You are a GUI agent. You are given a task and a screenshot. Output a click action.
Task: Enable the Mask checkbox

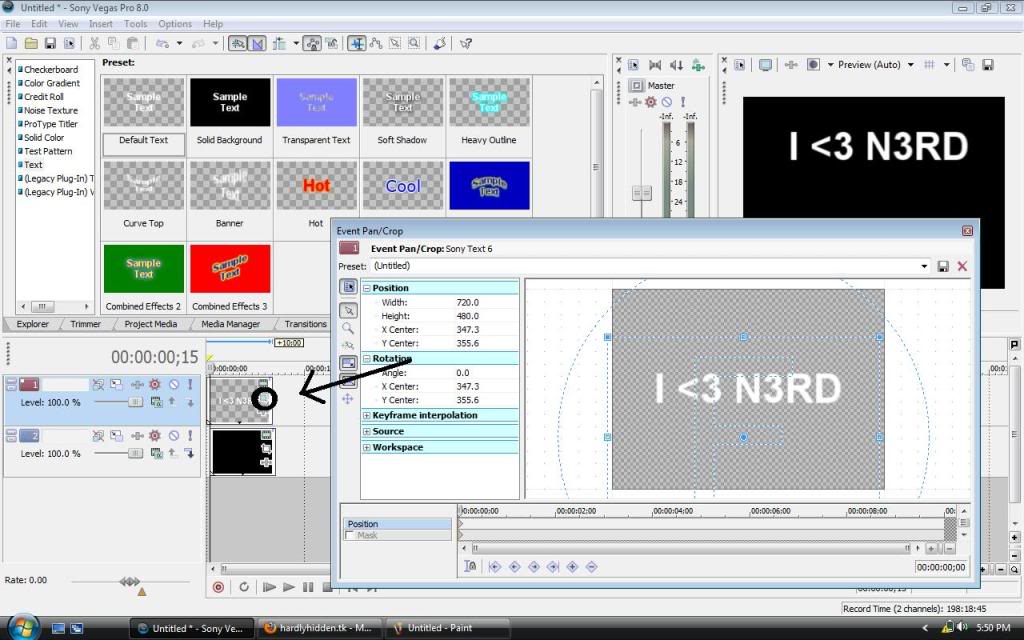point(350,535)
